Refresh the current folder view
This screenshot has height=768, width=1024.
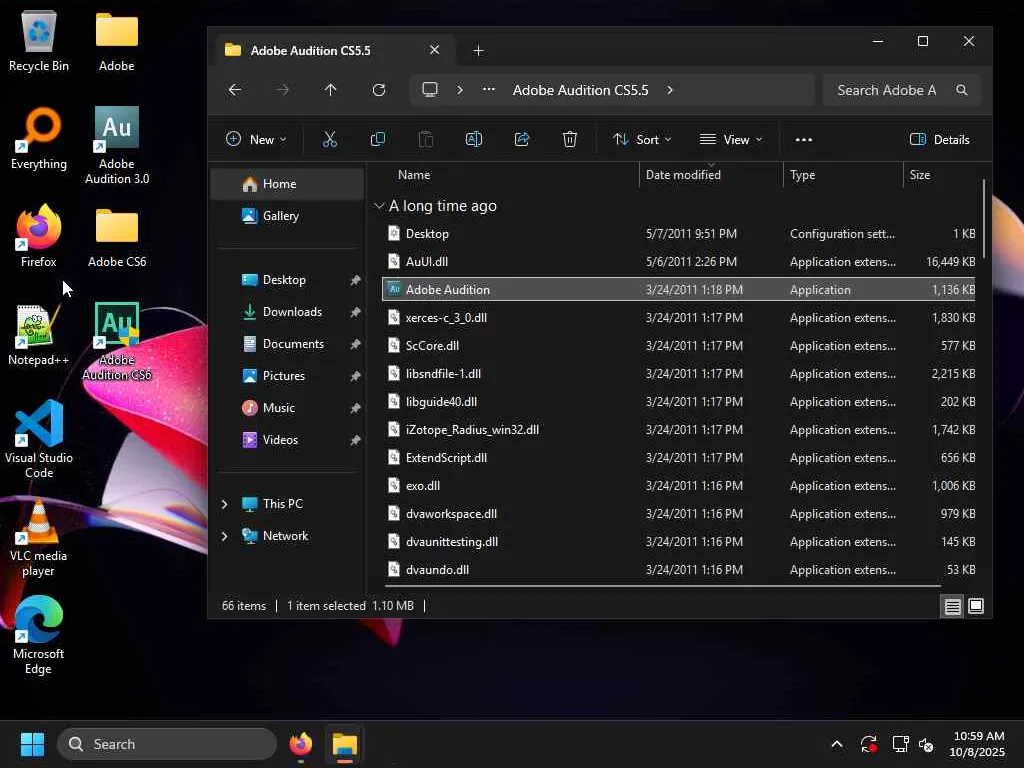pyautogui.click(x=379, y=89)
